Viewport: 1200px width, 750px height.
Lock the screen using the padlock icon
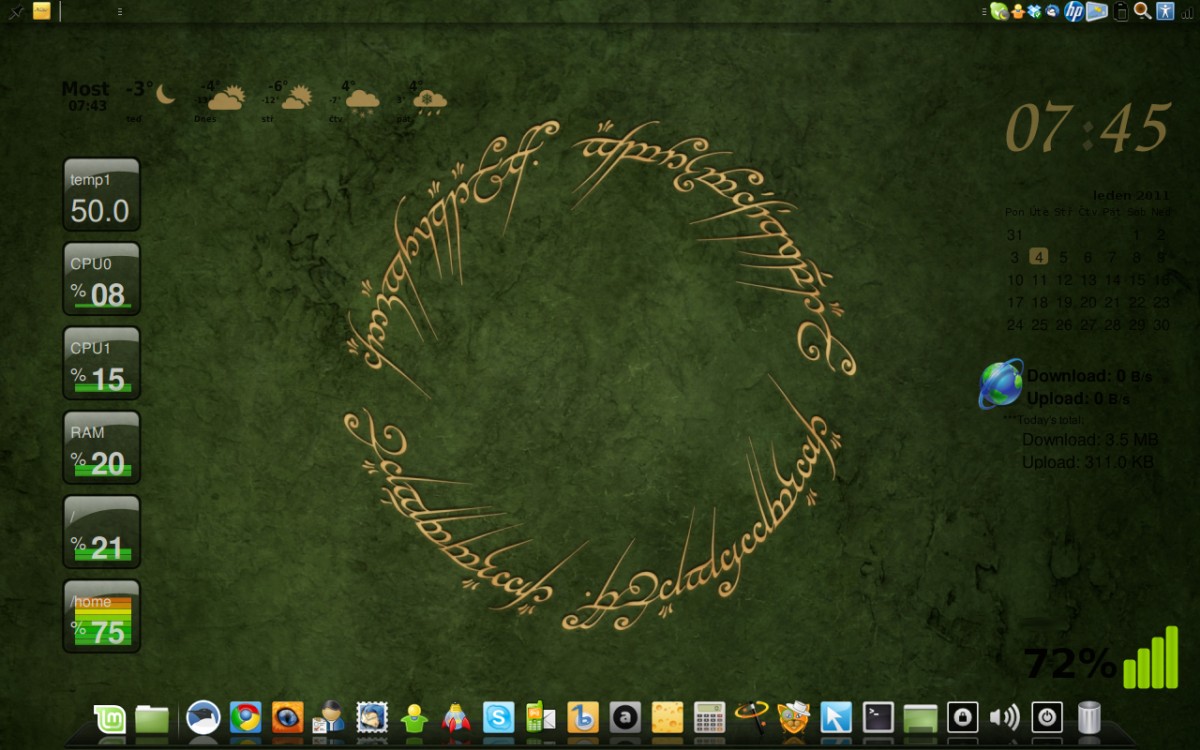coord(962,718)
